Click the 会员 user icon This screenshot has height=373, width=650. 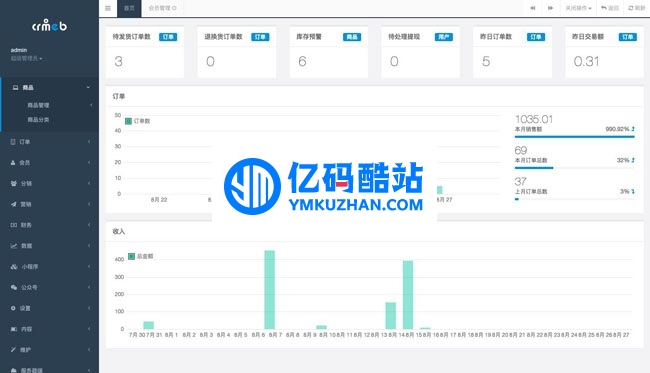click(13, 162)
